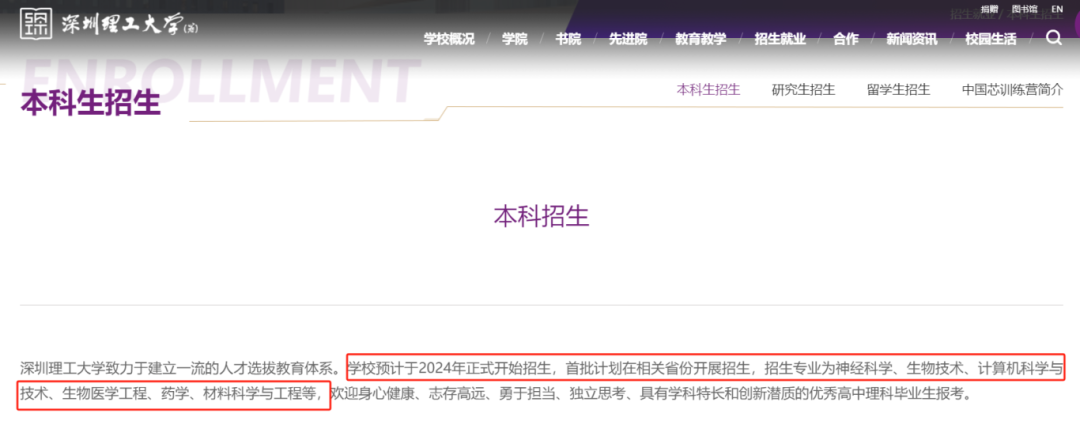Open the 新闻资讯 menu
Image resolution: width=1080 pixels, height=429 pixels.
pos(911,39)
